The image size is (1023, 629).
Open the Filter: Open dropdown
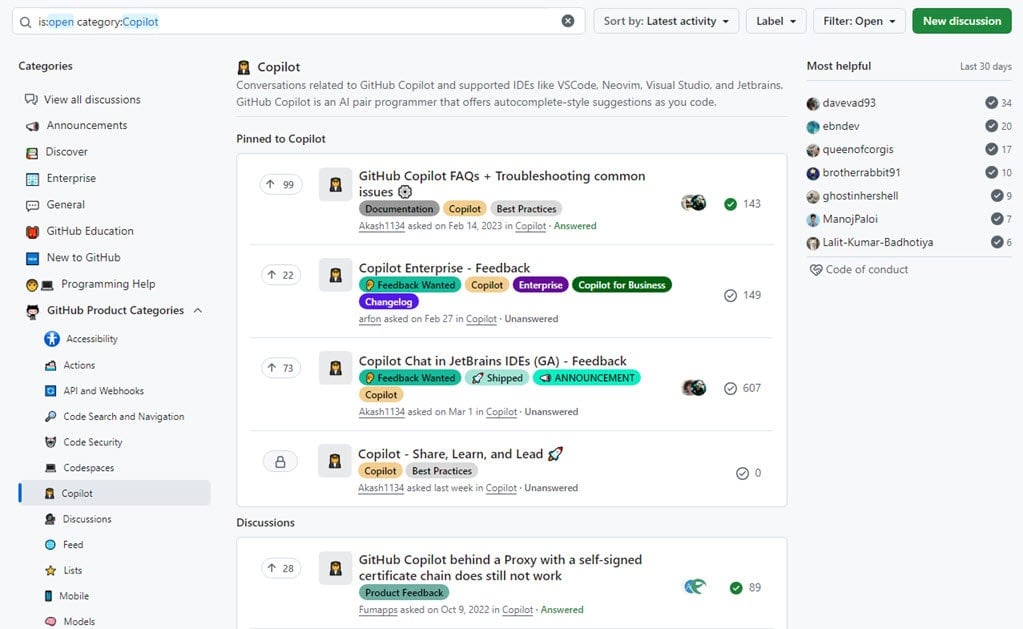[859, 21]
